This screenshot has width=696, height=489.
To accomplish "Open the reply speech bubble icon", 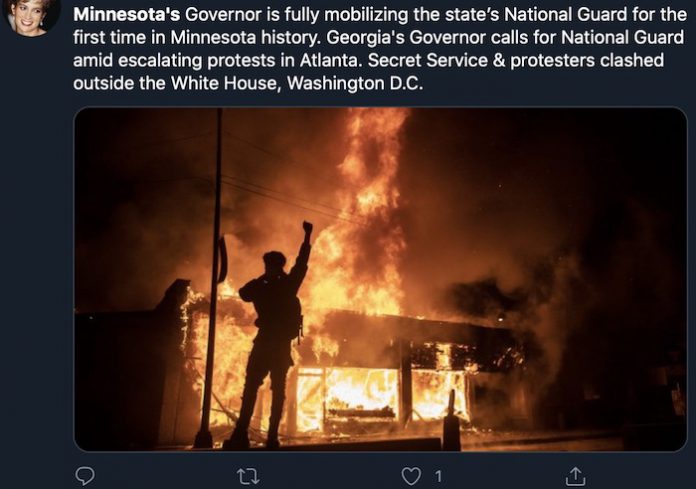I will pos(85,476).
